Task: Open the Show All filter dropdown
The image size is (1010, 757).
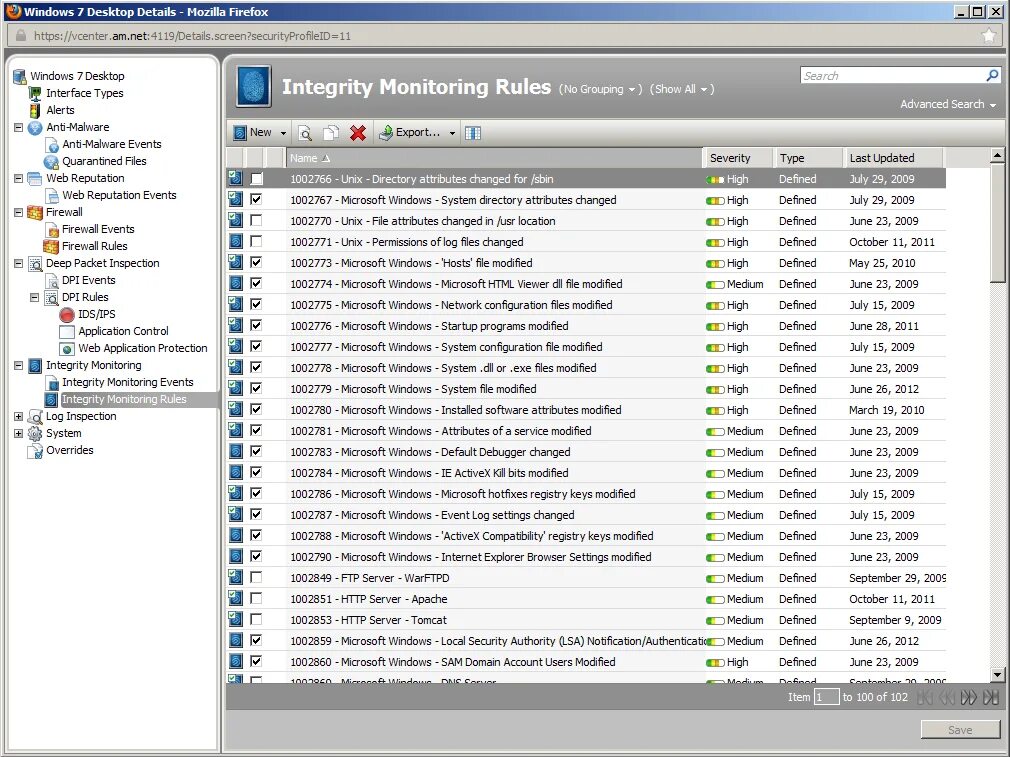Action: [x=682, y=90]
